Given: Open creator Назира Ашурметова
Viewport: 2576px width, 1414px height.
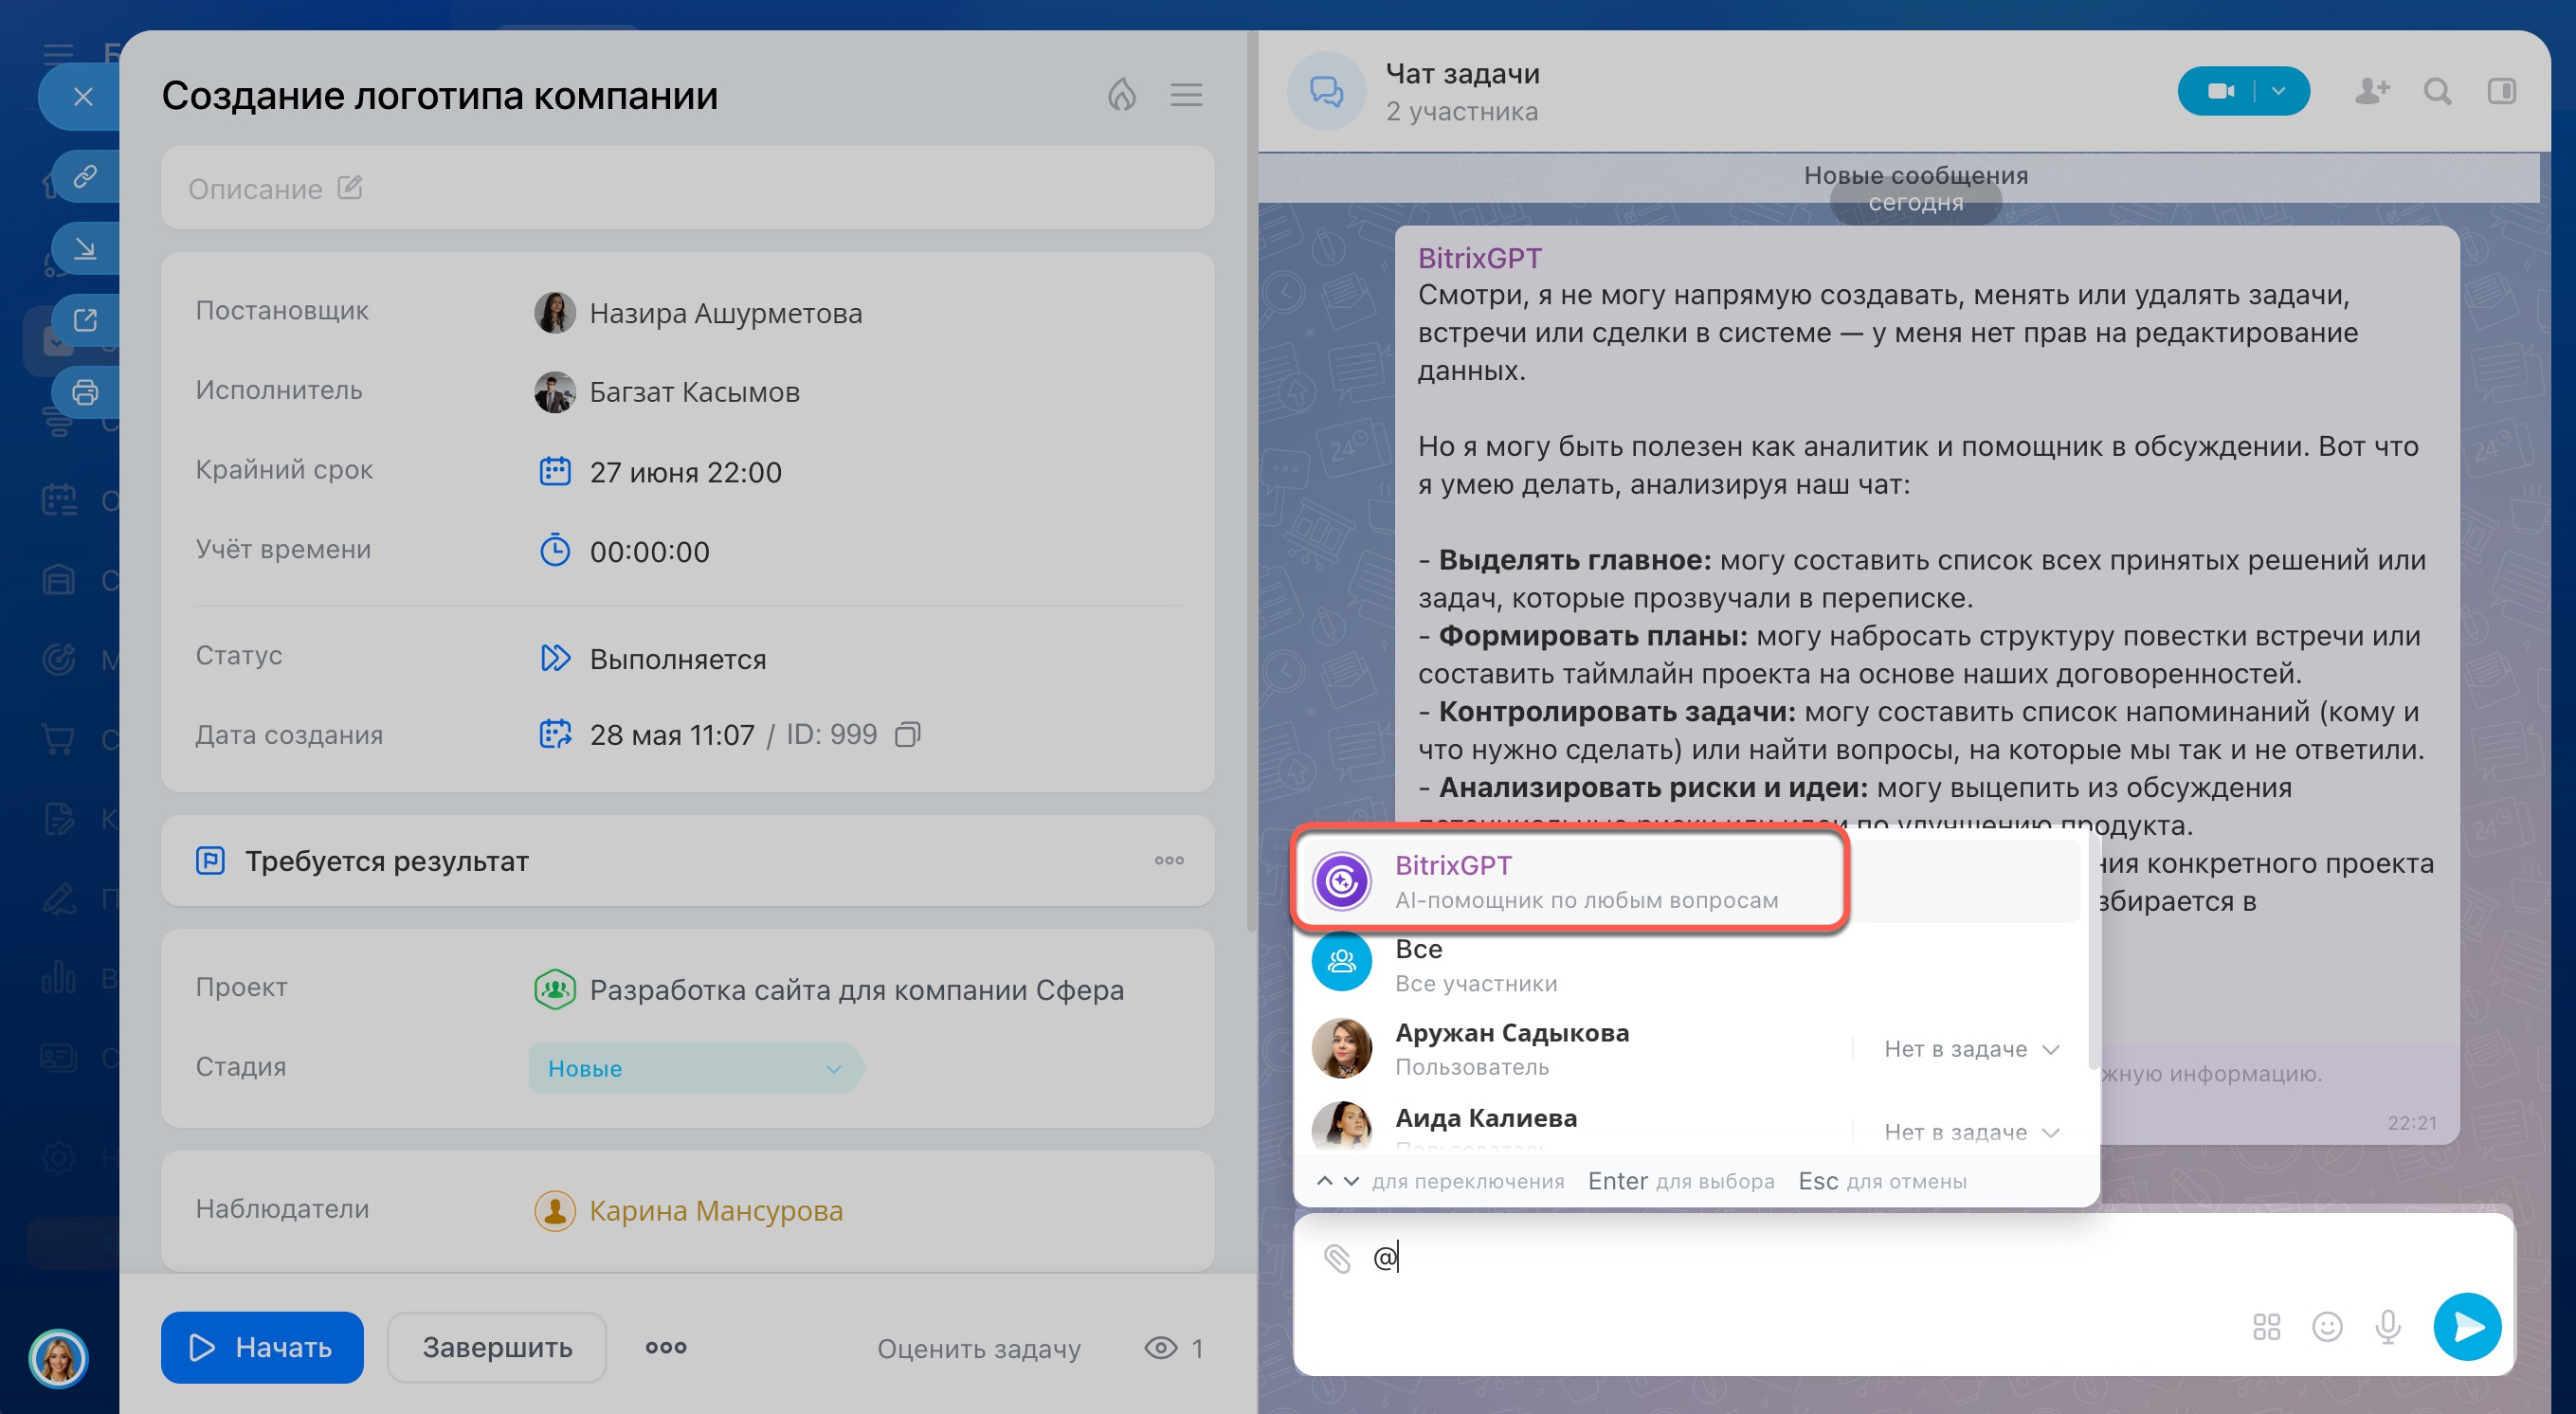Looking at the screenshot, I should [x=725, y=313].
